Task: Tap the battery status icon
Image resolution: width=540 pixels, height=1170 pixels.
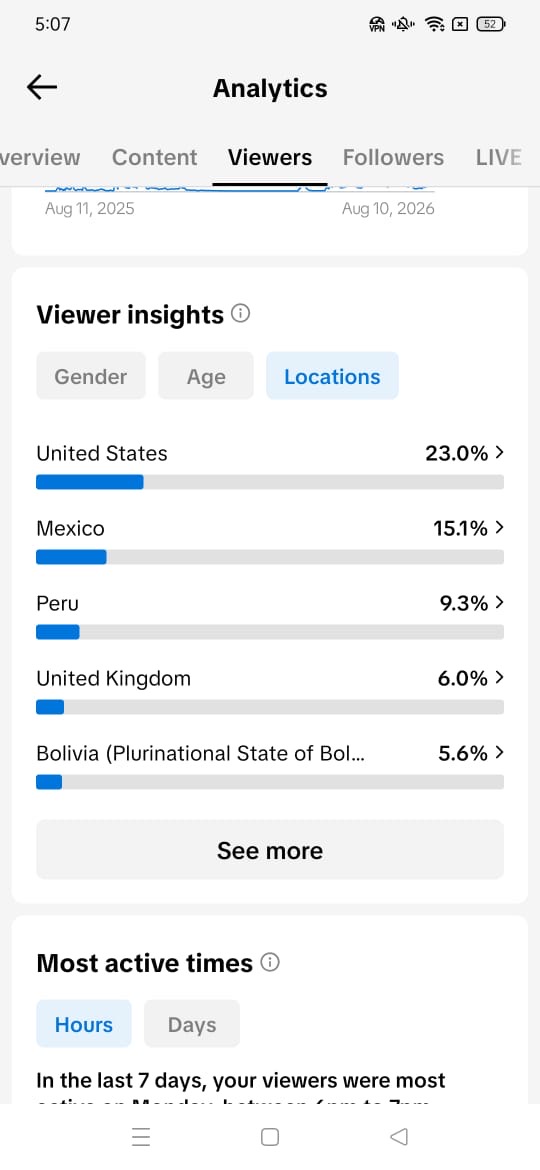Action: click(x=491, y=24)
